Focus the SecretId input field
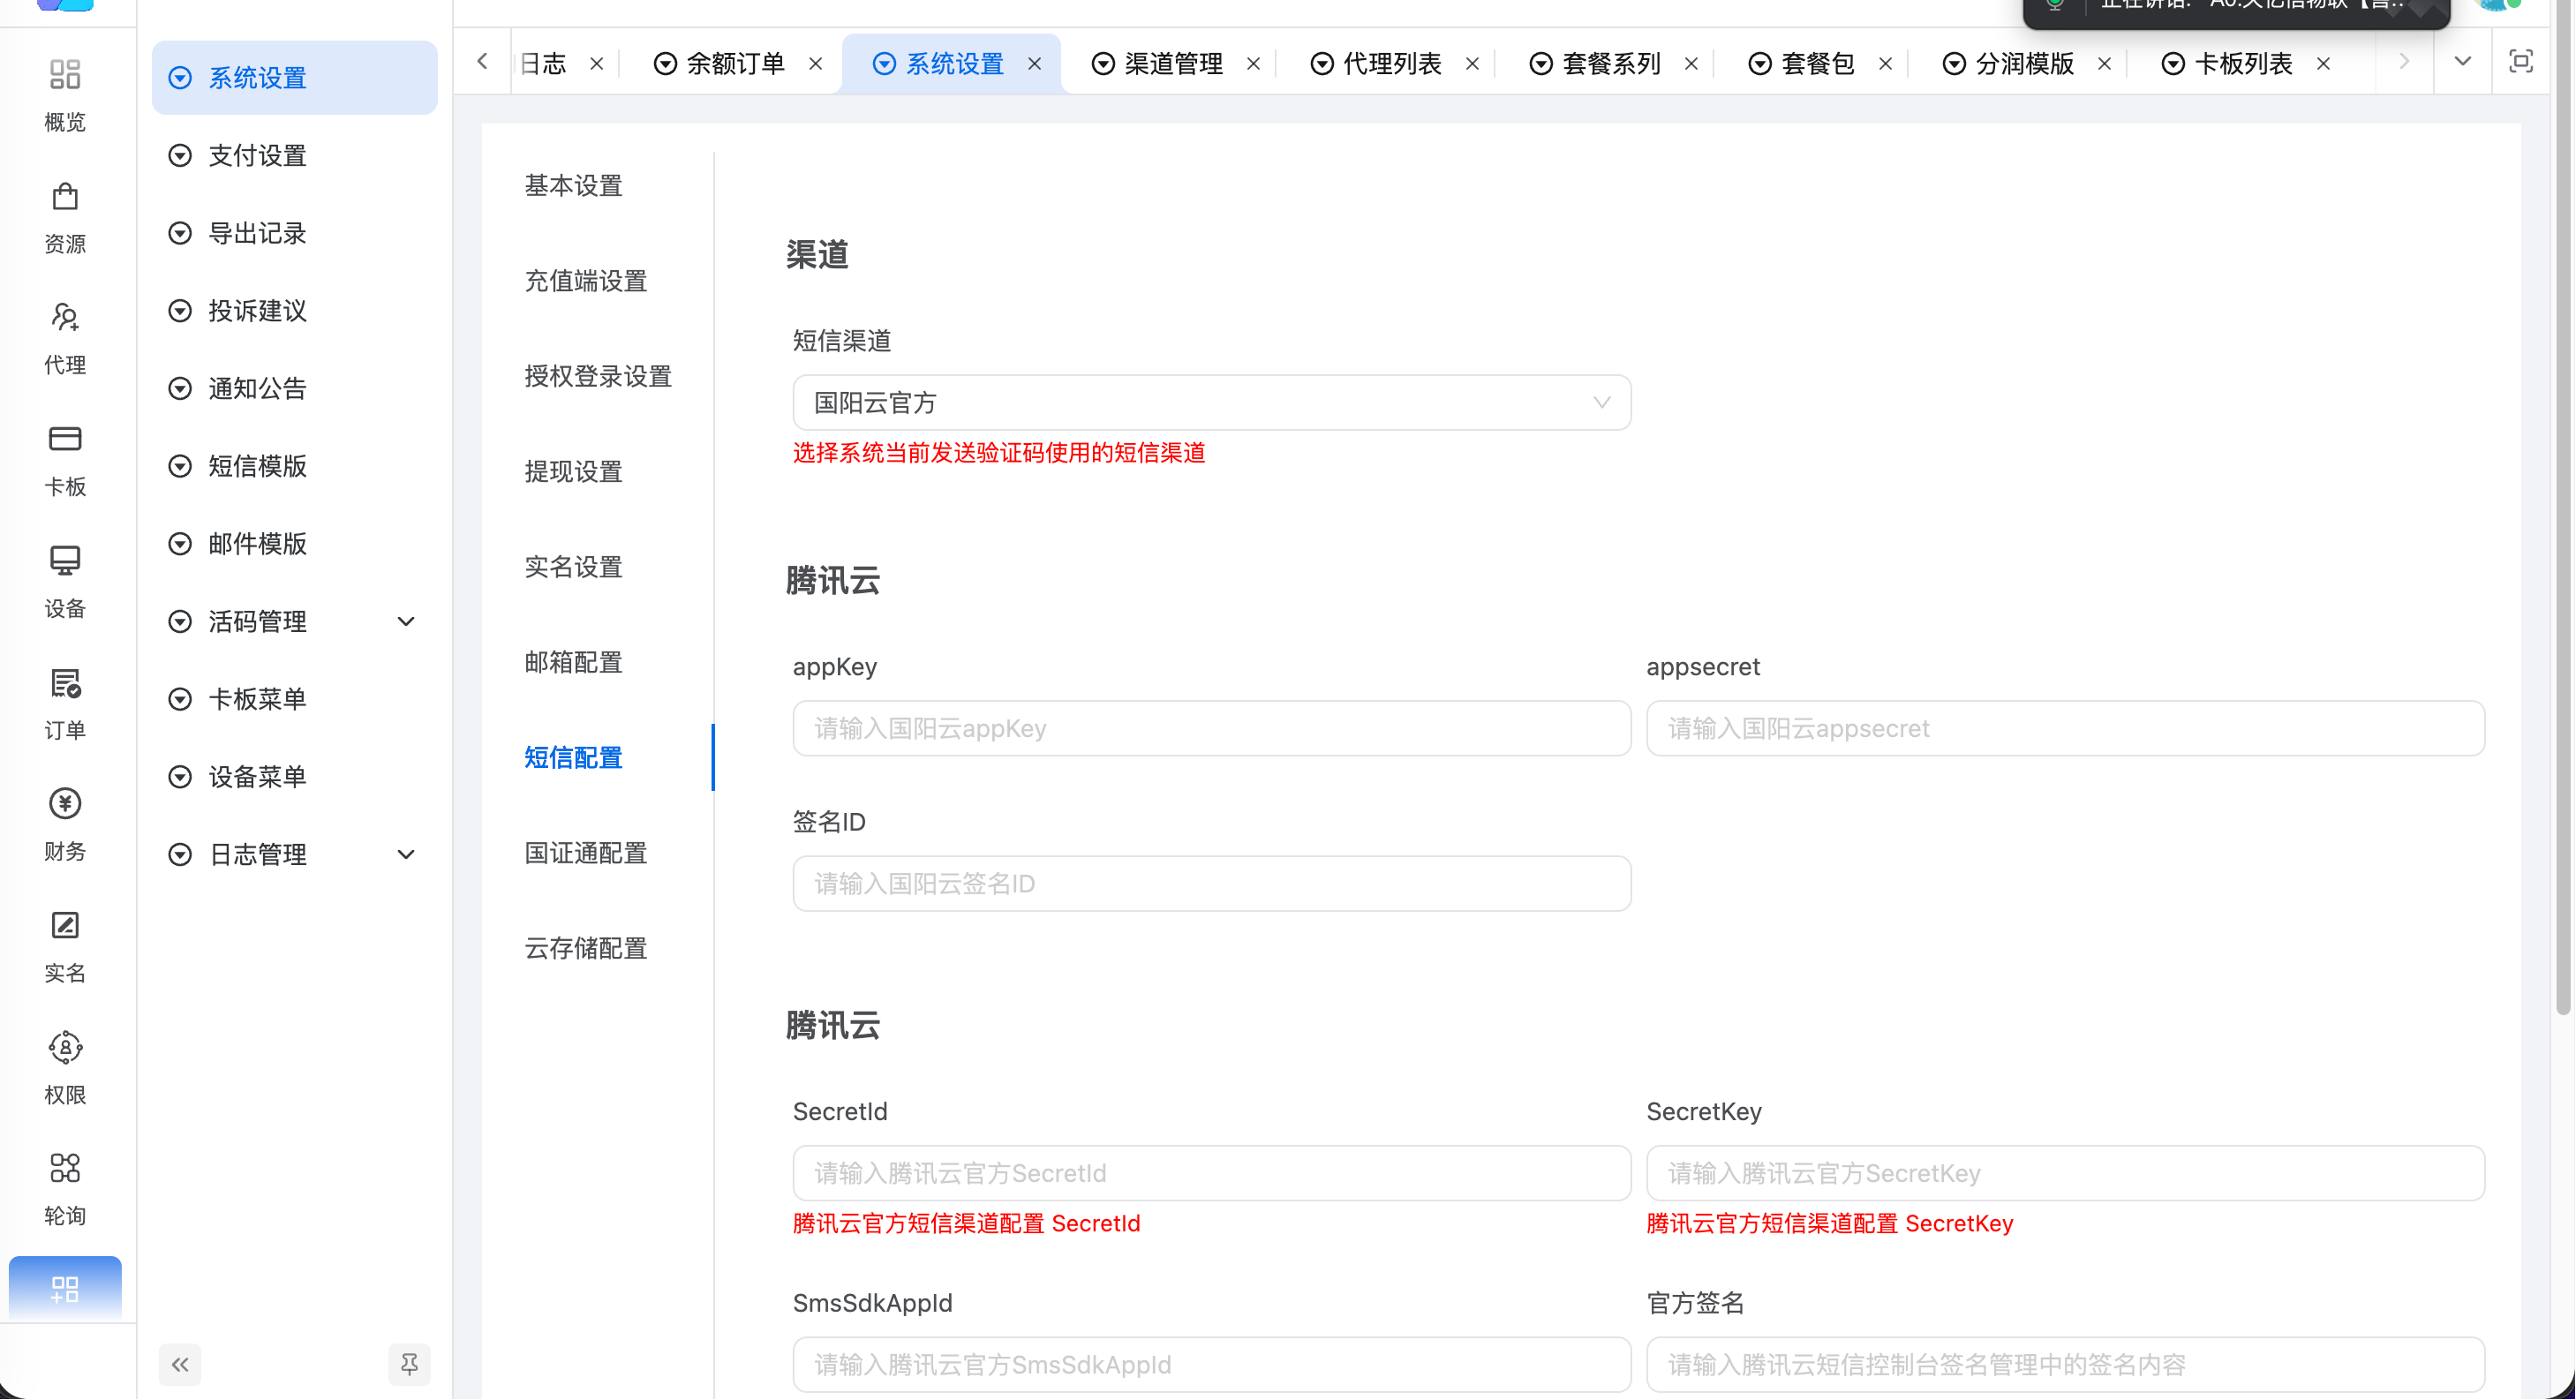 tap(1212, 1174)
